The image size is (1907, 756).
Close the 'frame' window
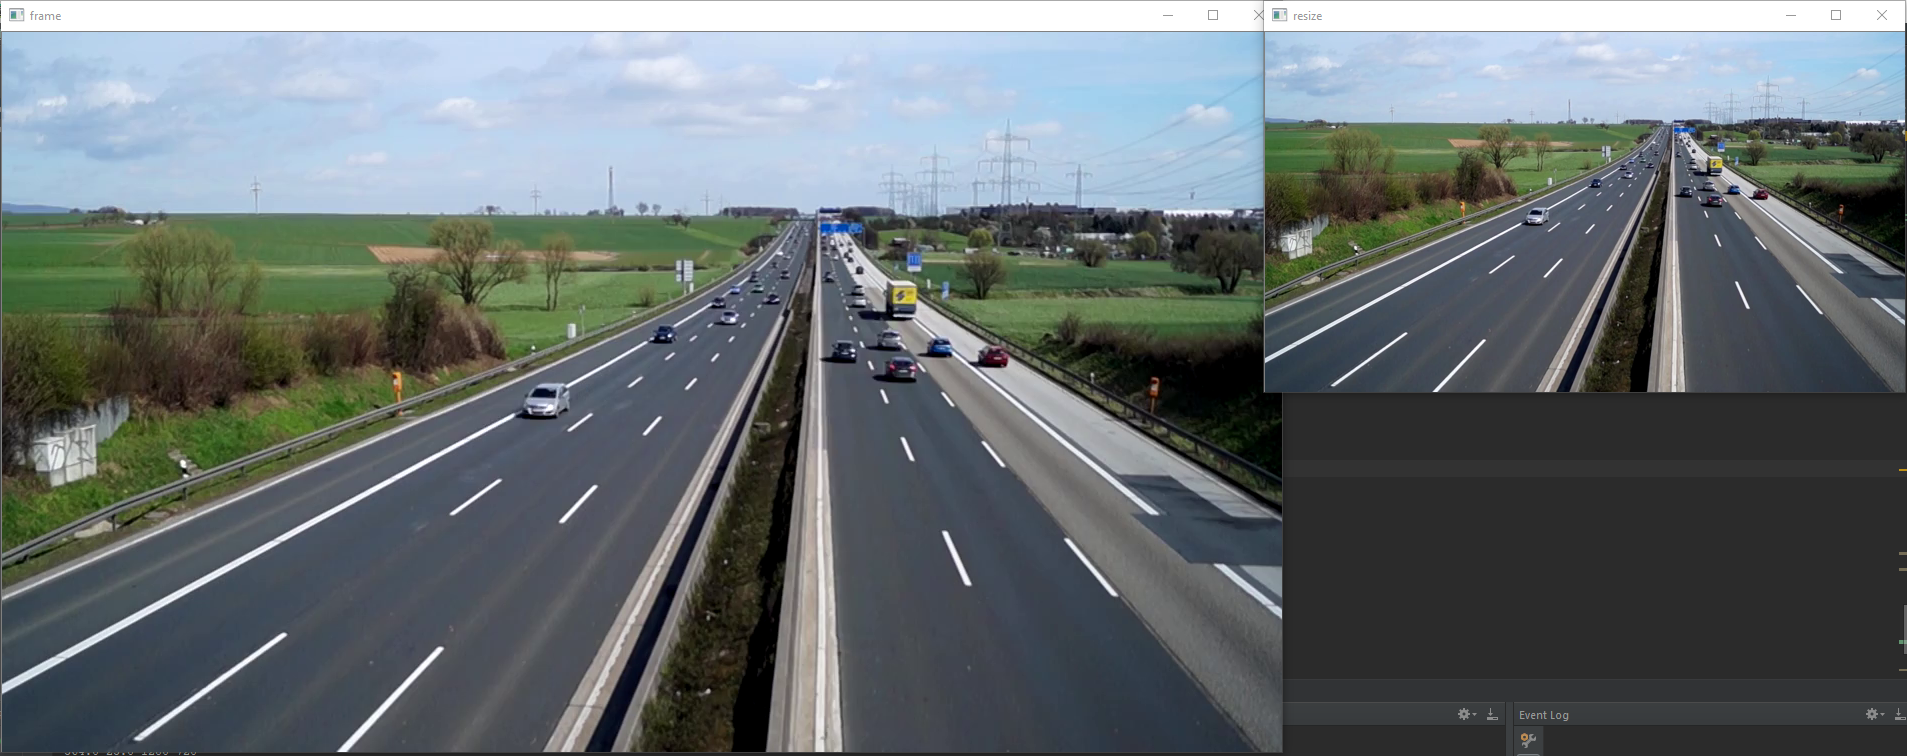tap(1258, 15)
